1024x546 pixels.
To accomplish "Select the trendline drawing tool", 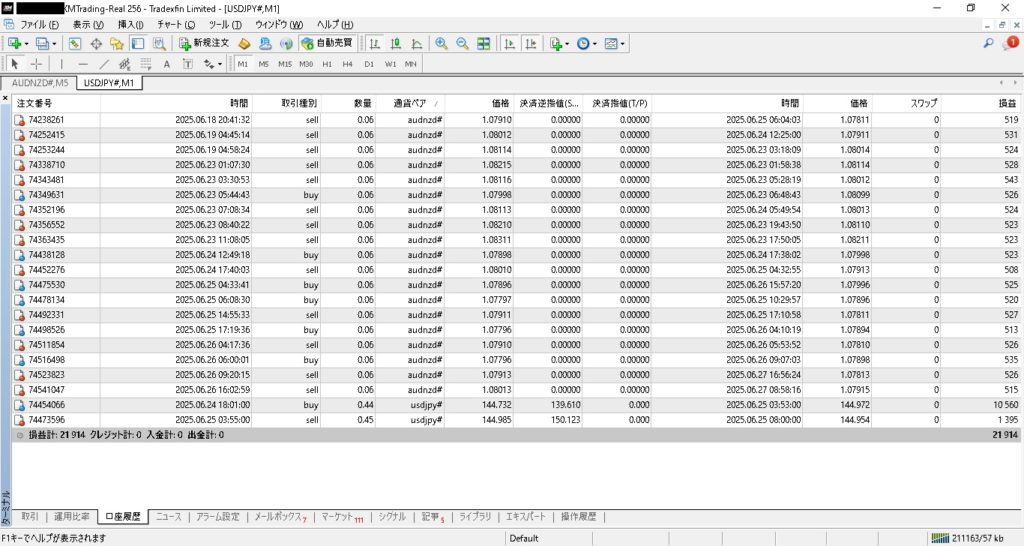I will (104, 64).
